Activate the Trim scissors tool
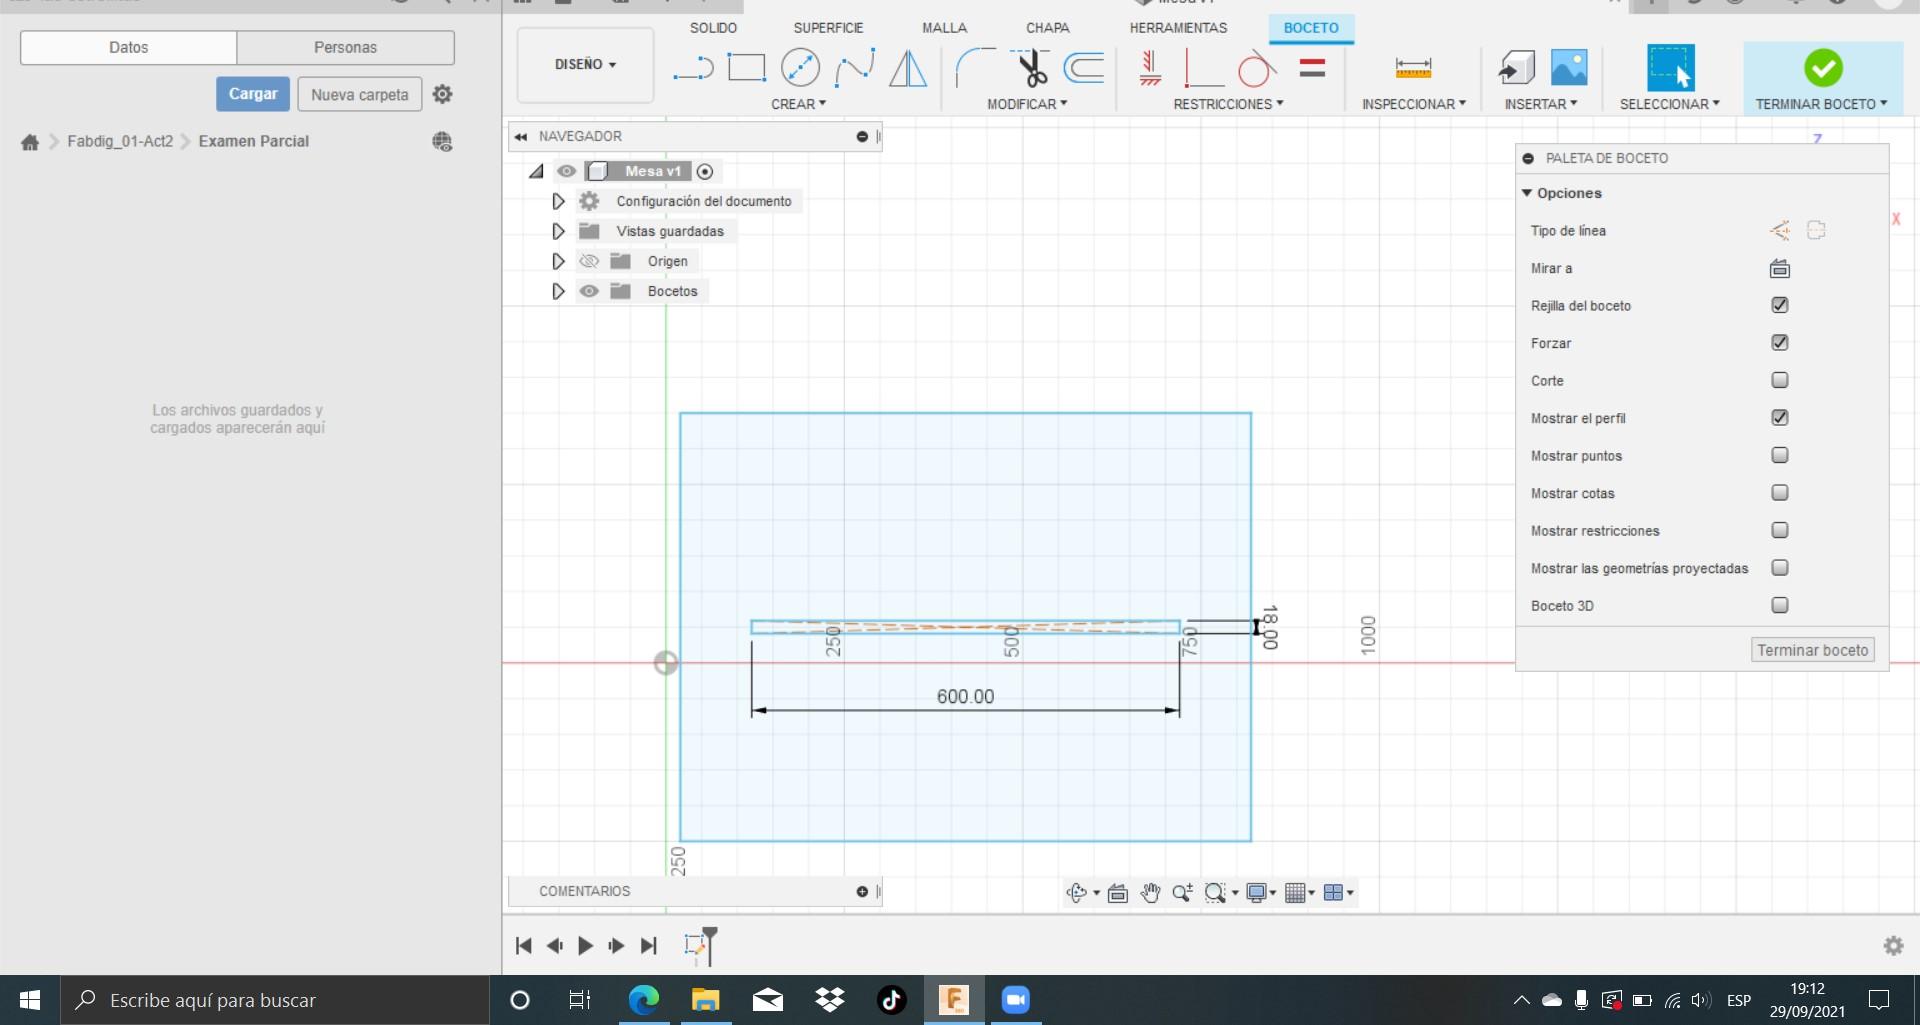1920x1025 pixels. click(x=1031, y=68)
